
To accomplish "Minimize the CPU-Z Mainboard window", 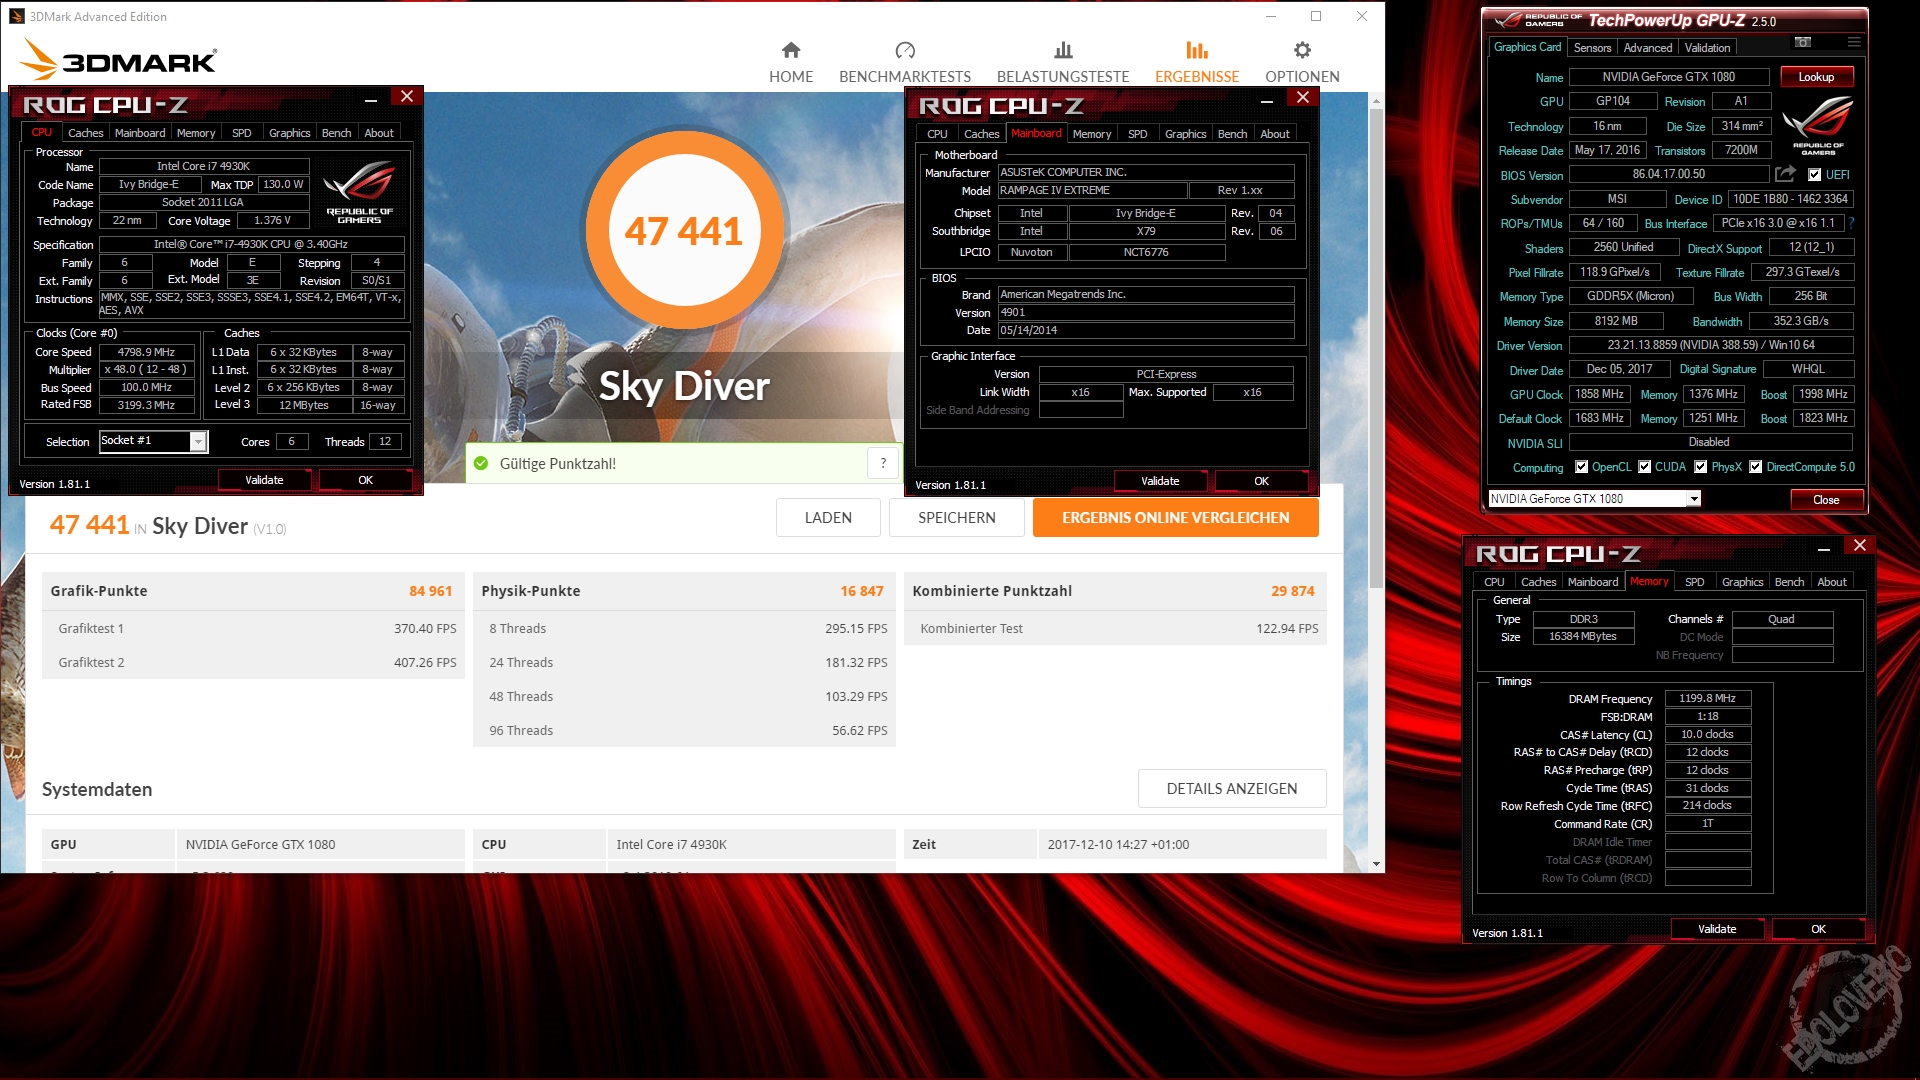I will 1267,100.
